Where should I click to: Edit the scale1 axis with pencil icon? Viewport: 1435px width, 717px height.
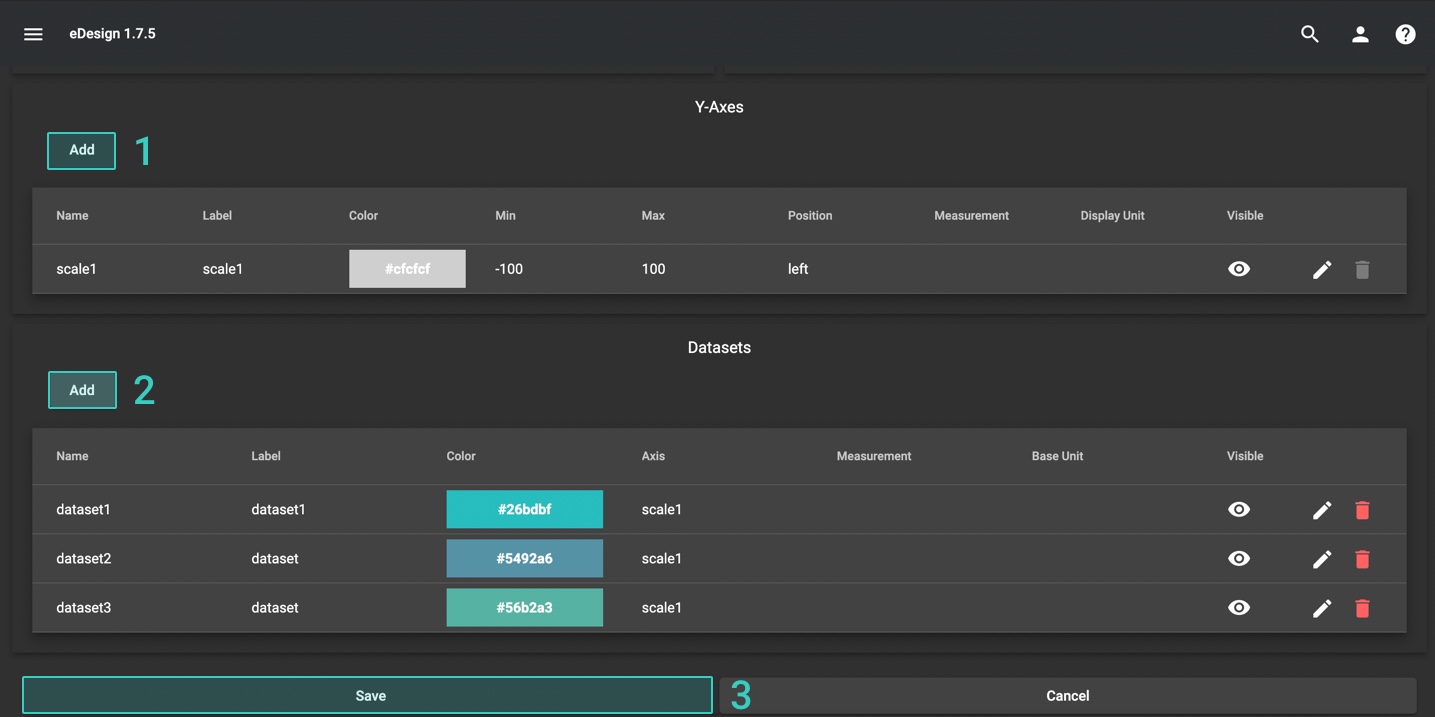point(1322,269)
